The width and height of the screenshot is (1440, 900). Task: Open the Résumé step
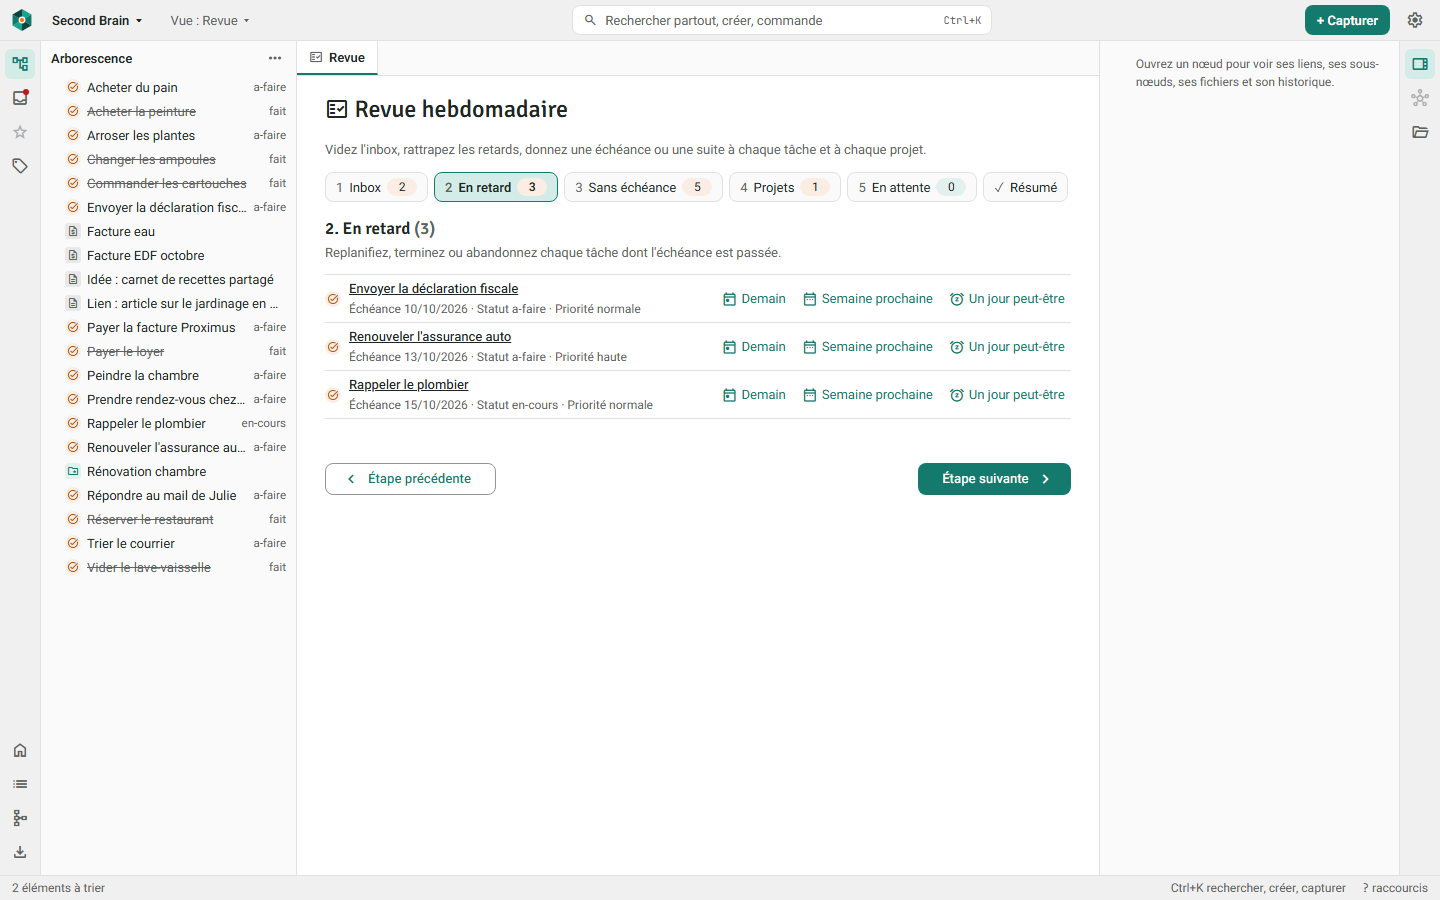(x=1025, y=187)
